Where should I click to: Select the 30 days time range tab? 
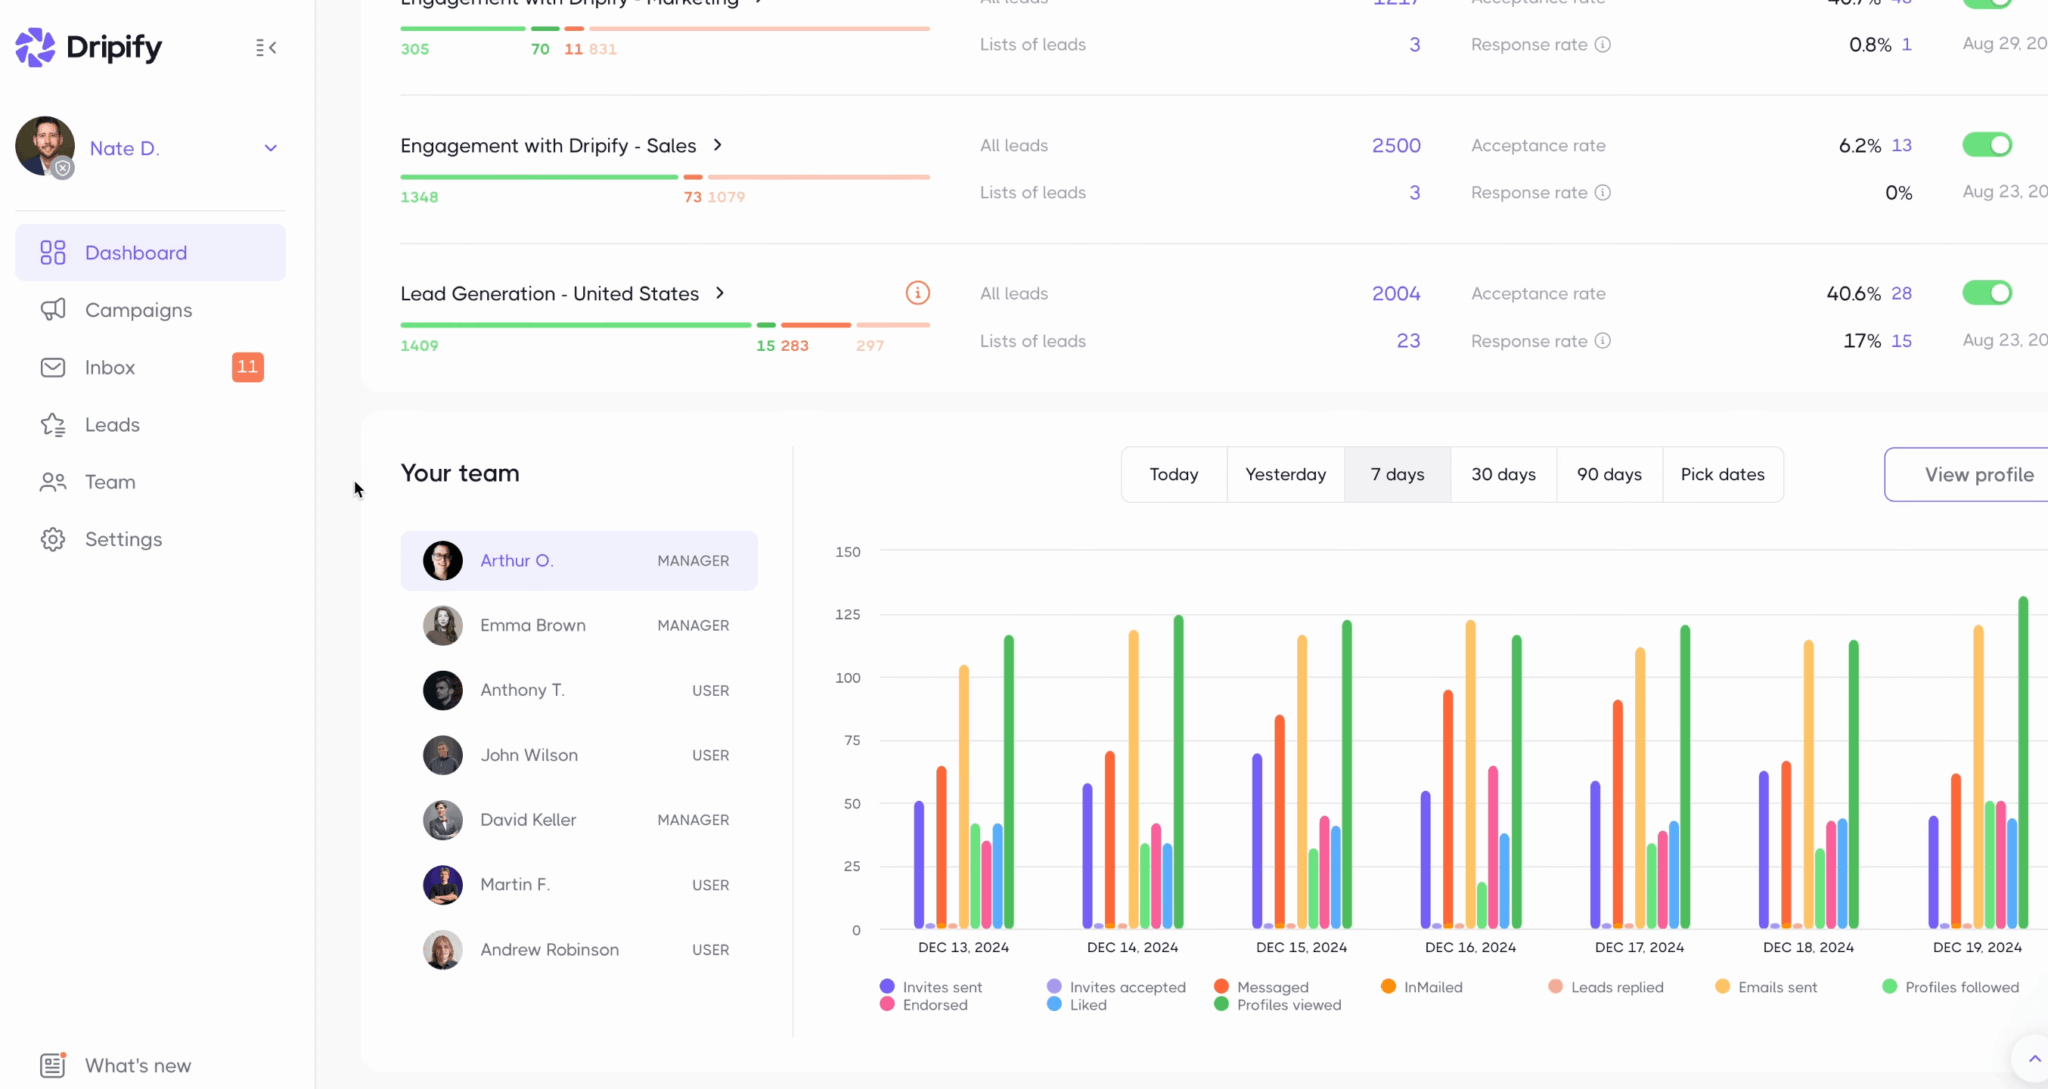[1504, 474]
